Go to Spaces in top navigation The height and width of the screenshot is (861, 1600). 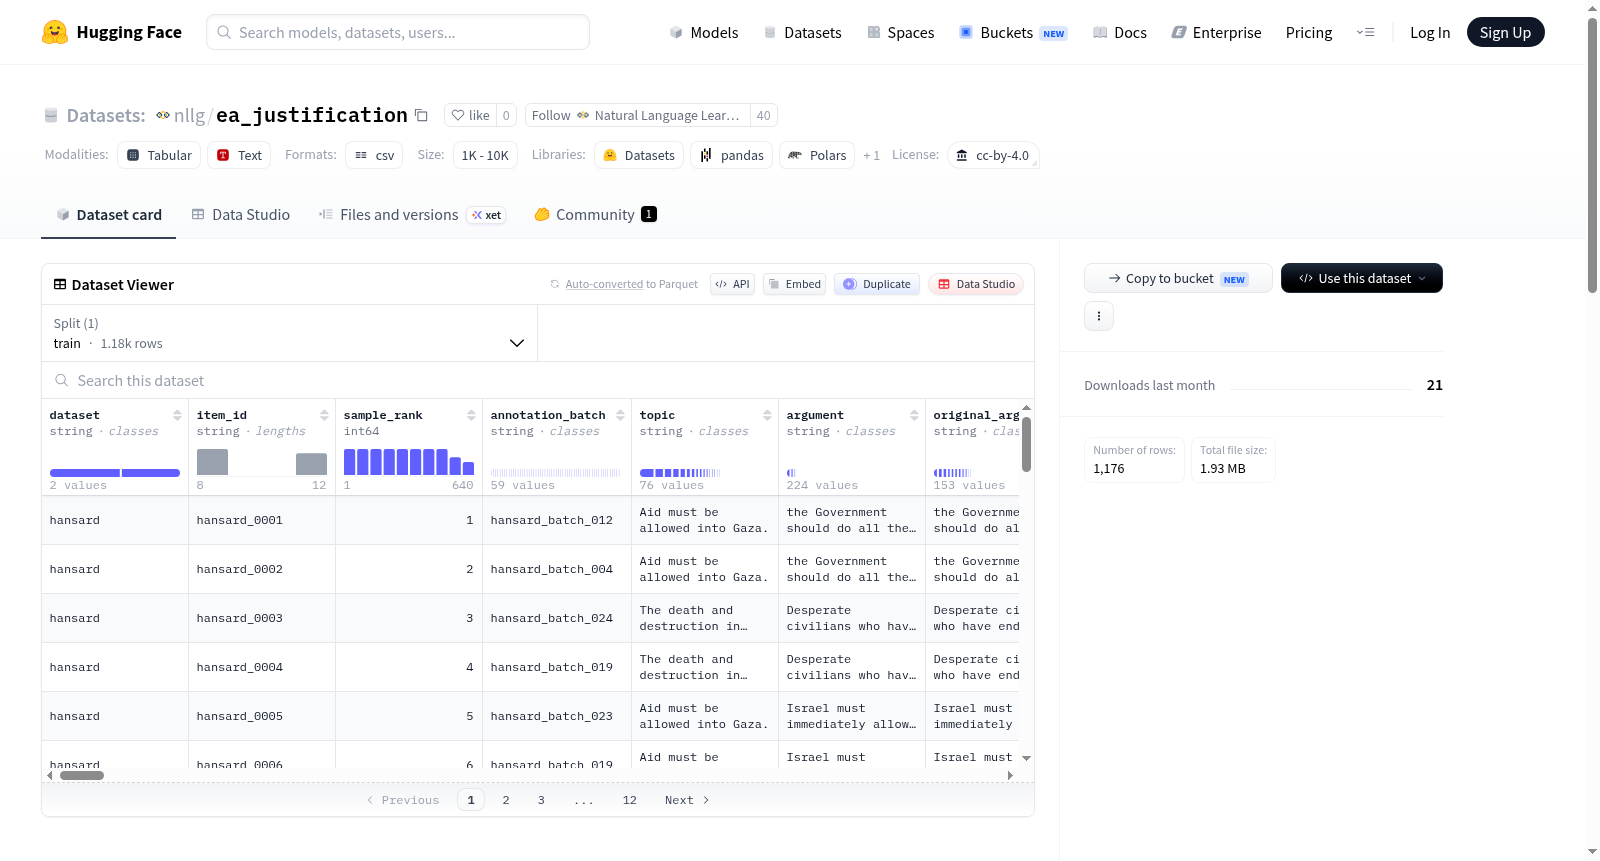click(x=900, y=32)
